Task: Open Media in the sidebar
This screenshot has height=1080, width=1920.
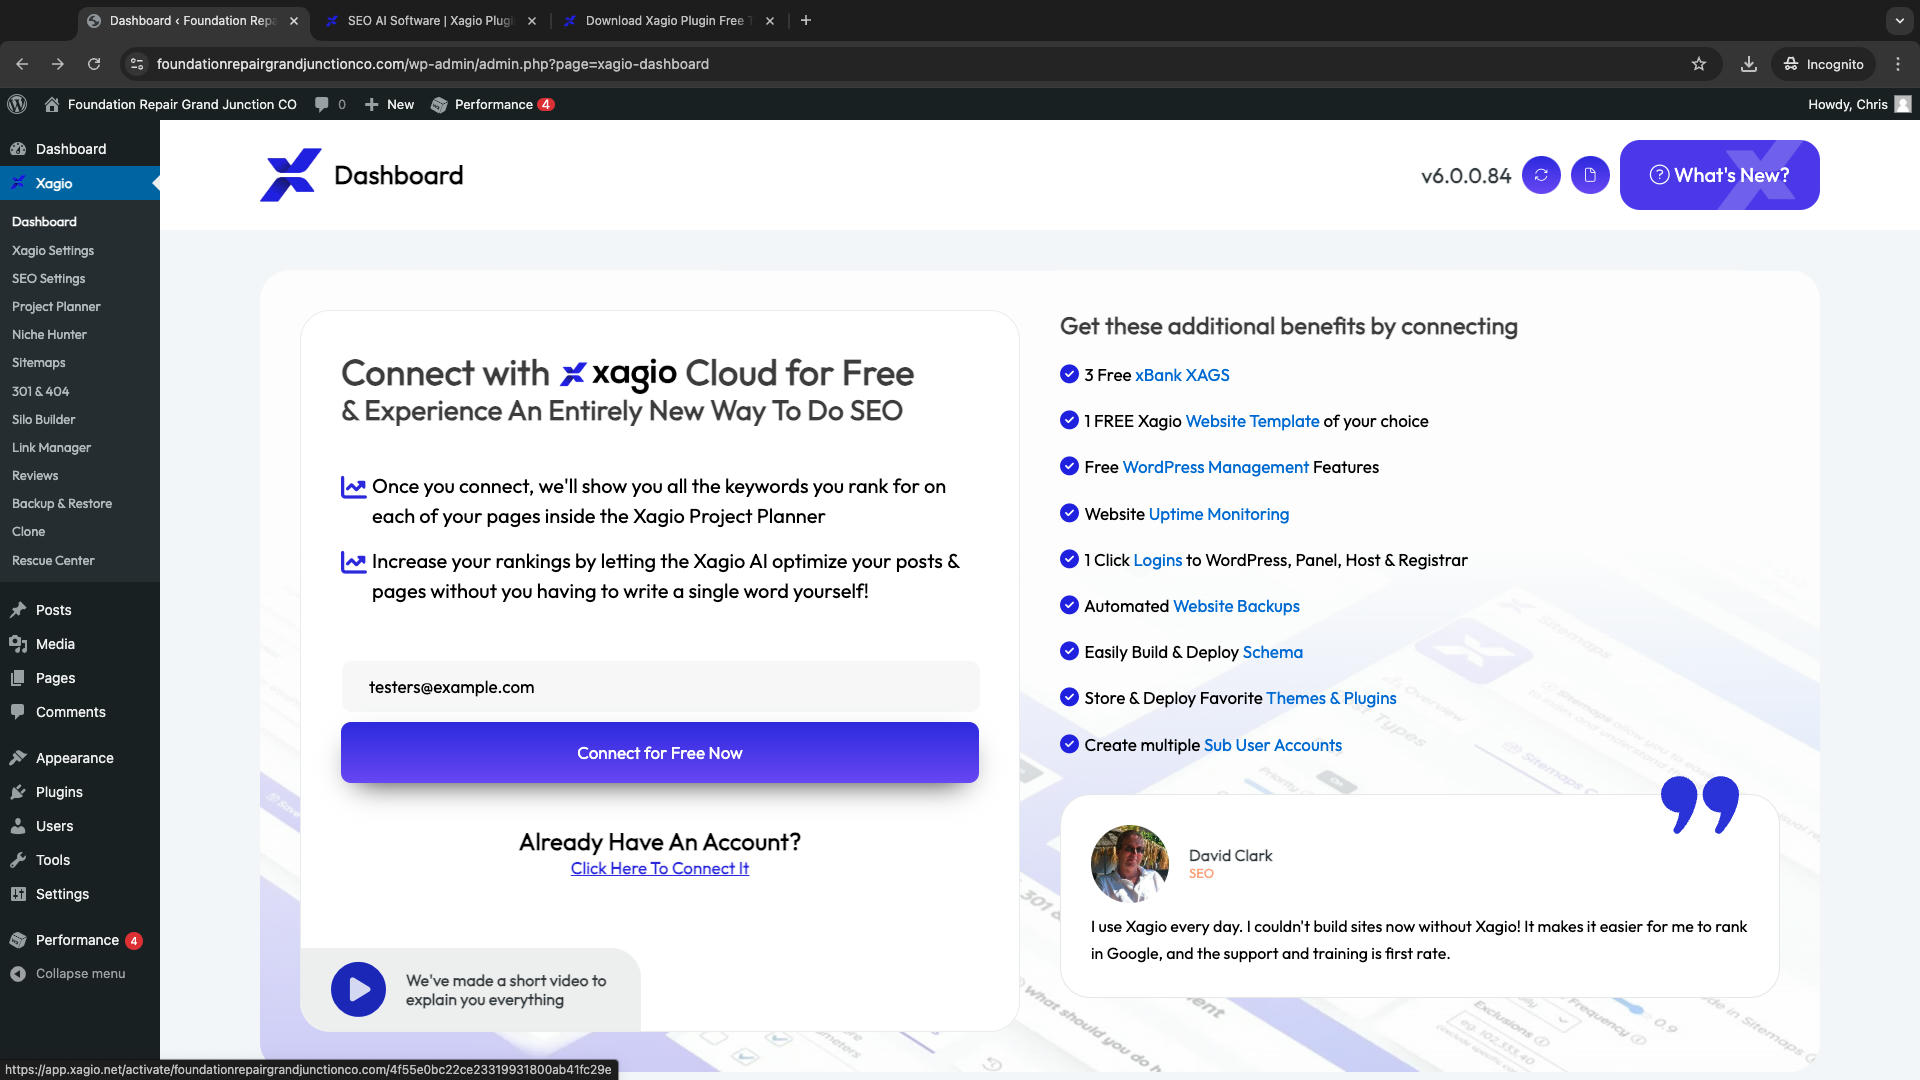Action: pyautogui.click(x=80, y=644)
